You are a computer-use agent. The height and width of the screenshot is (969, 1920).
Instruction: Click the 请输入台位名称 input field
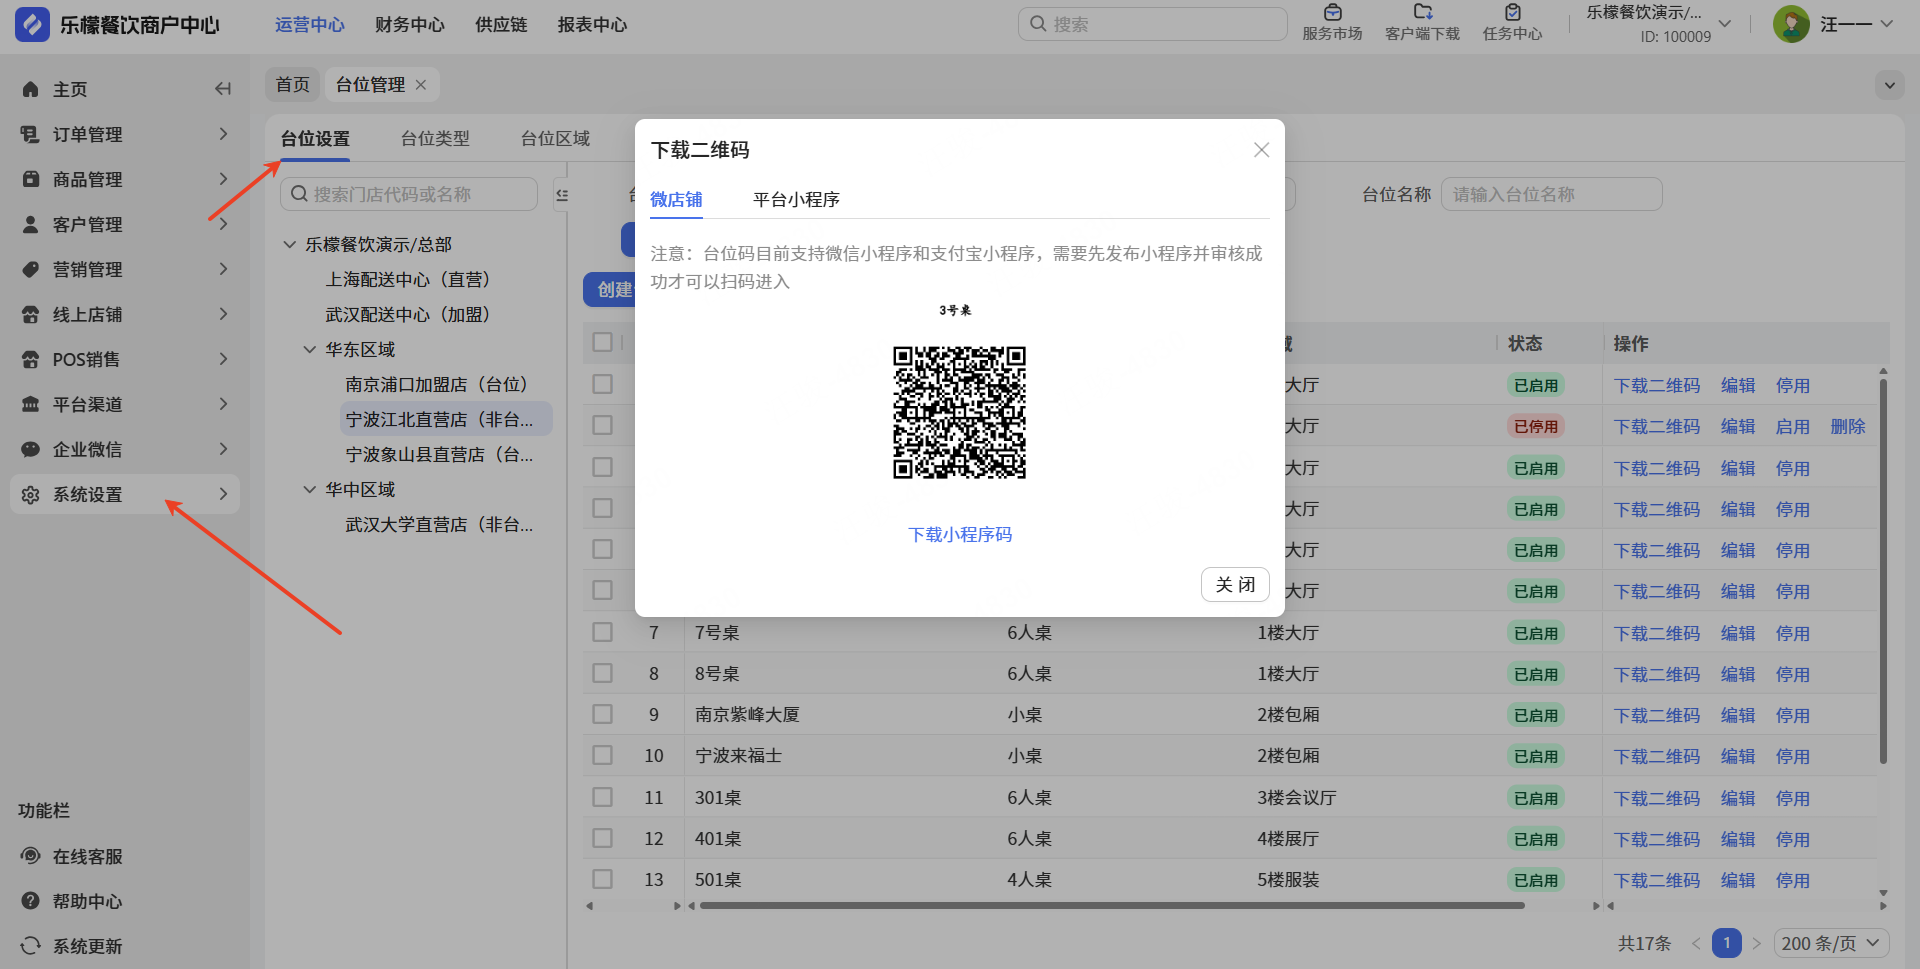tap(1552, 195)
